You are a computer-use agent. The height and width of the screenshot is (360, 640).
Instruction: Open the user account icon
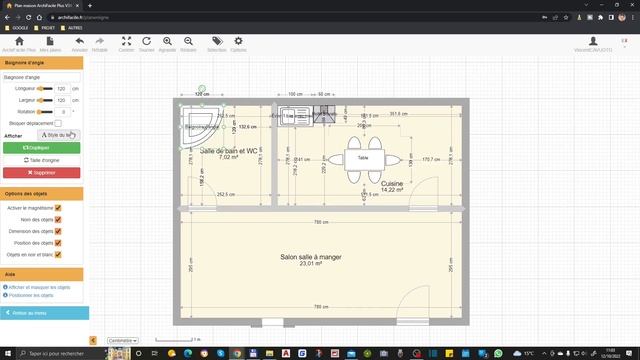pyautogui.click(x=593, y=41)
